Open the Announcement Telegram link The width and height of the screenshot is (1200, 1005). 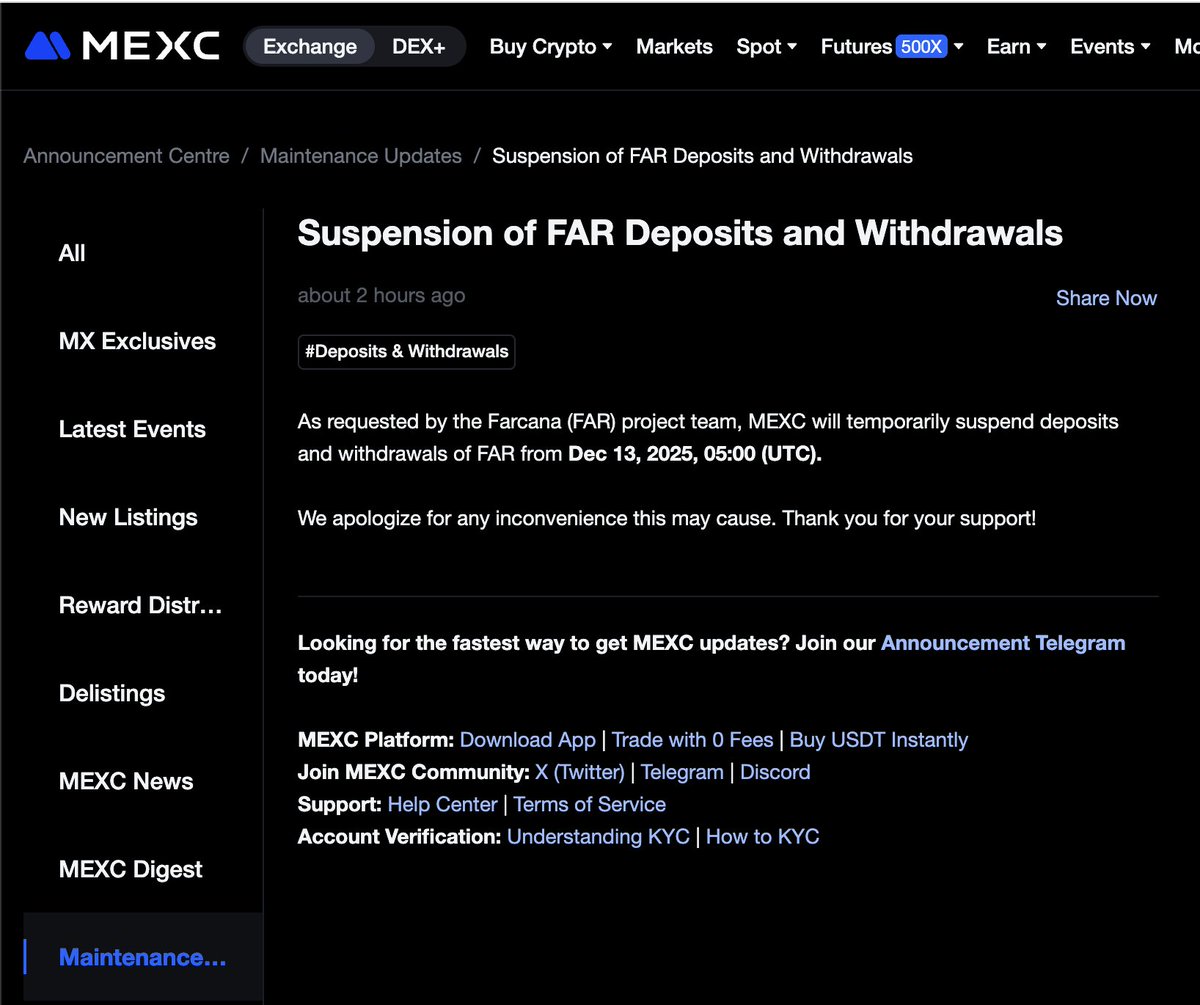1003,643
